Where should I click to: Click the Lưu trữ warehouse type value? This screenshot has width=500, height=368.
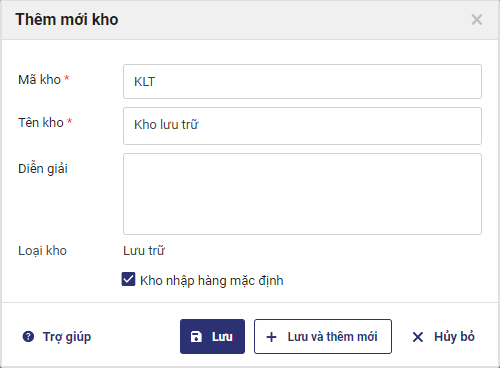[x=144, y=251]
